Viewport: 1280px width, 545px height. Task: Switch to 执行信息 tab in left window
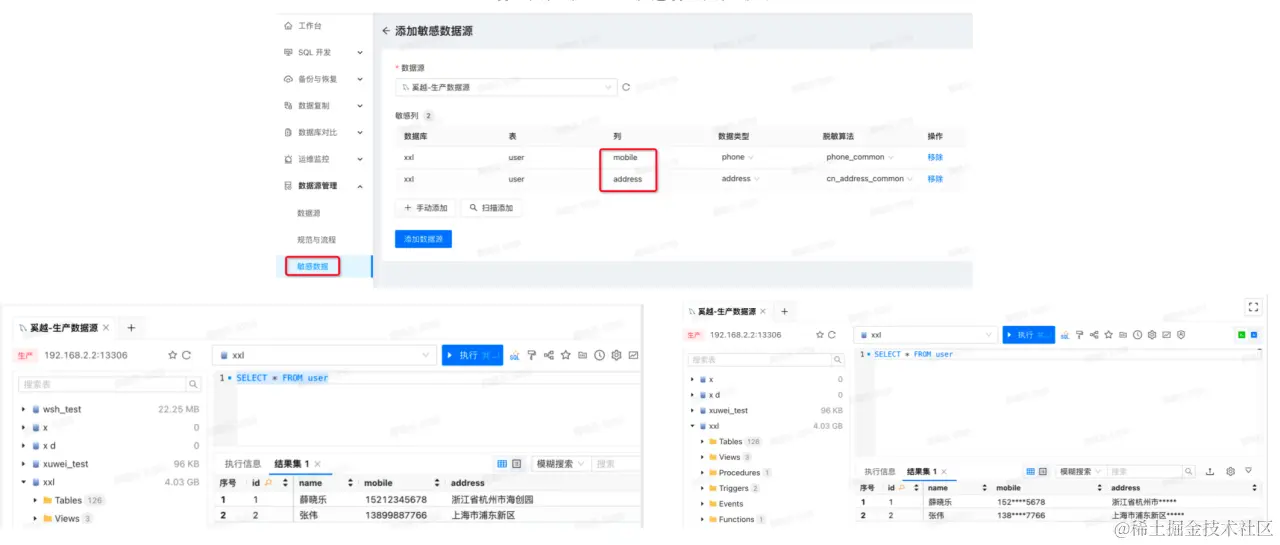(243, 464)
